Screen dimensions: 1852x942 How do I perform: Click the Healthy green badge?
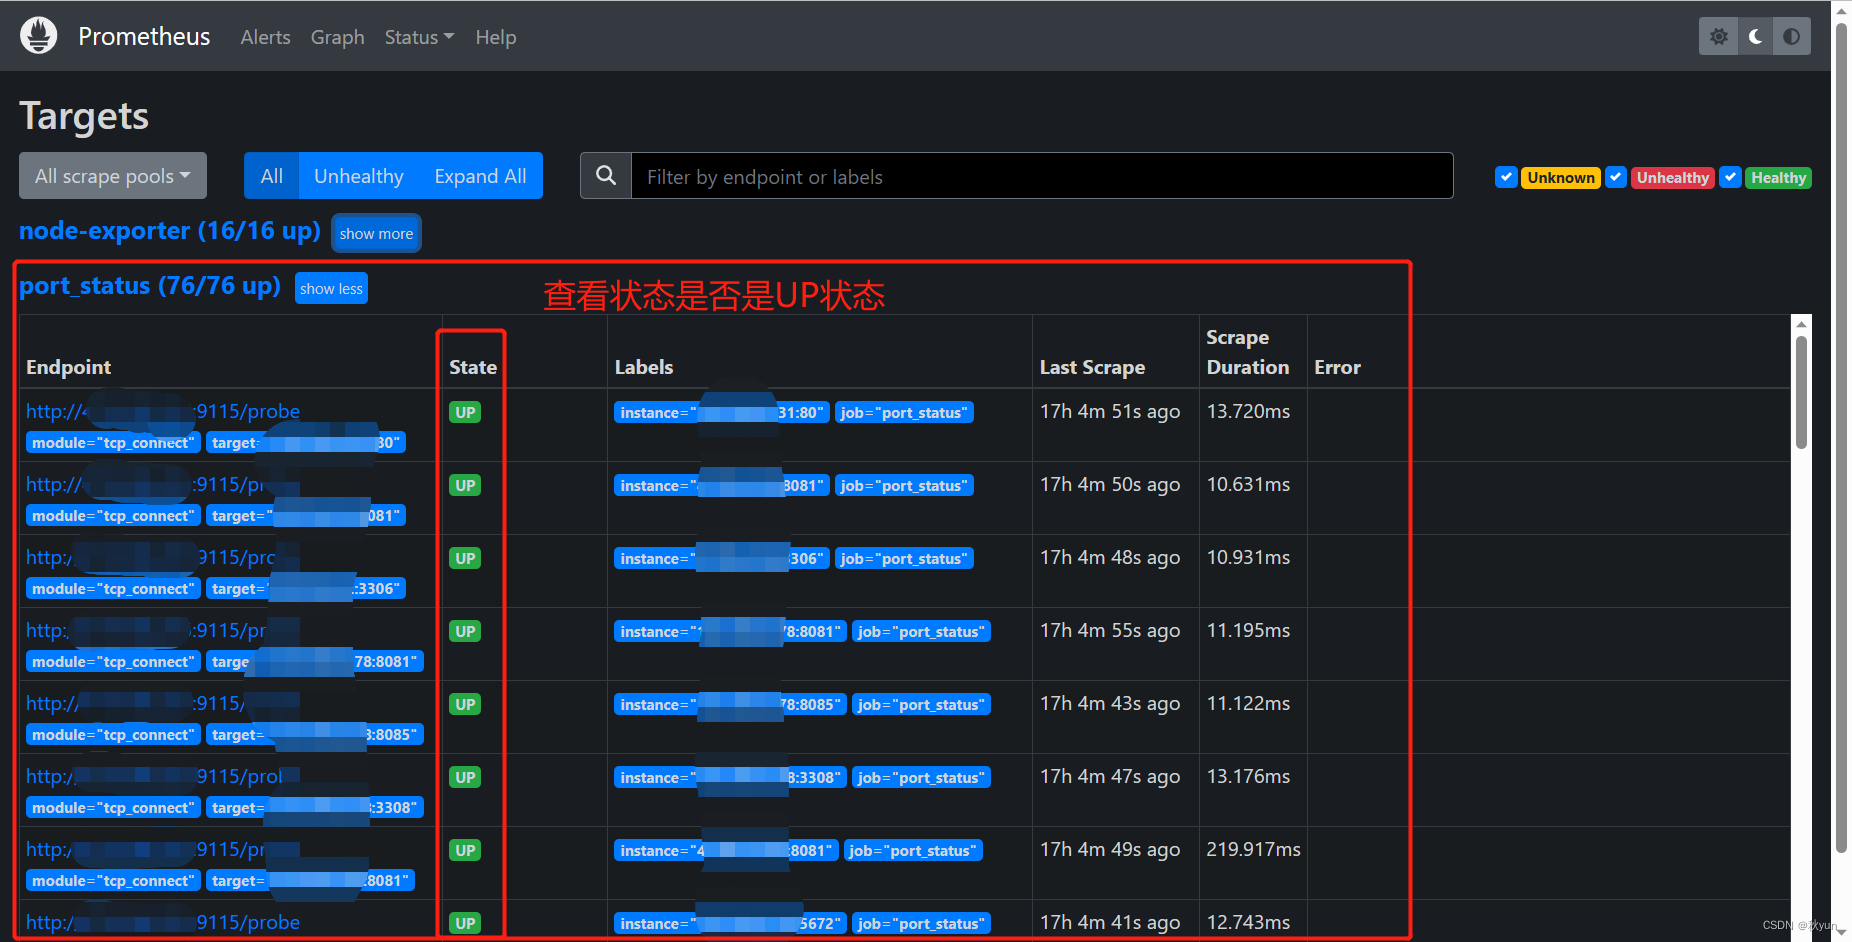point(1778,177)
